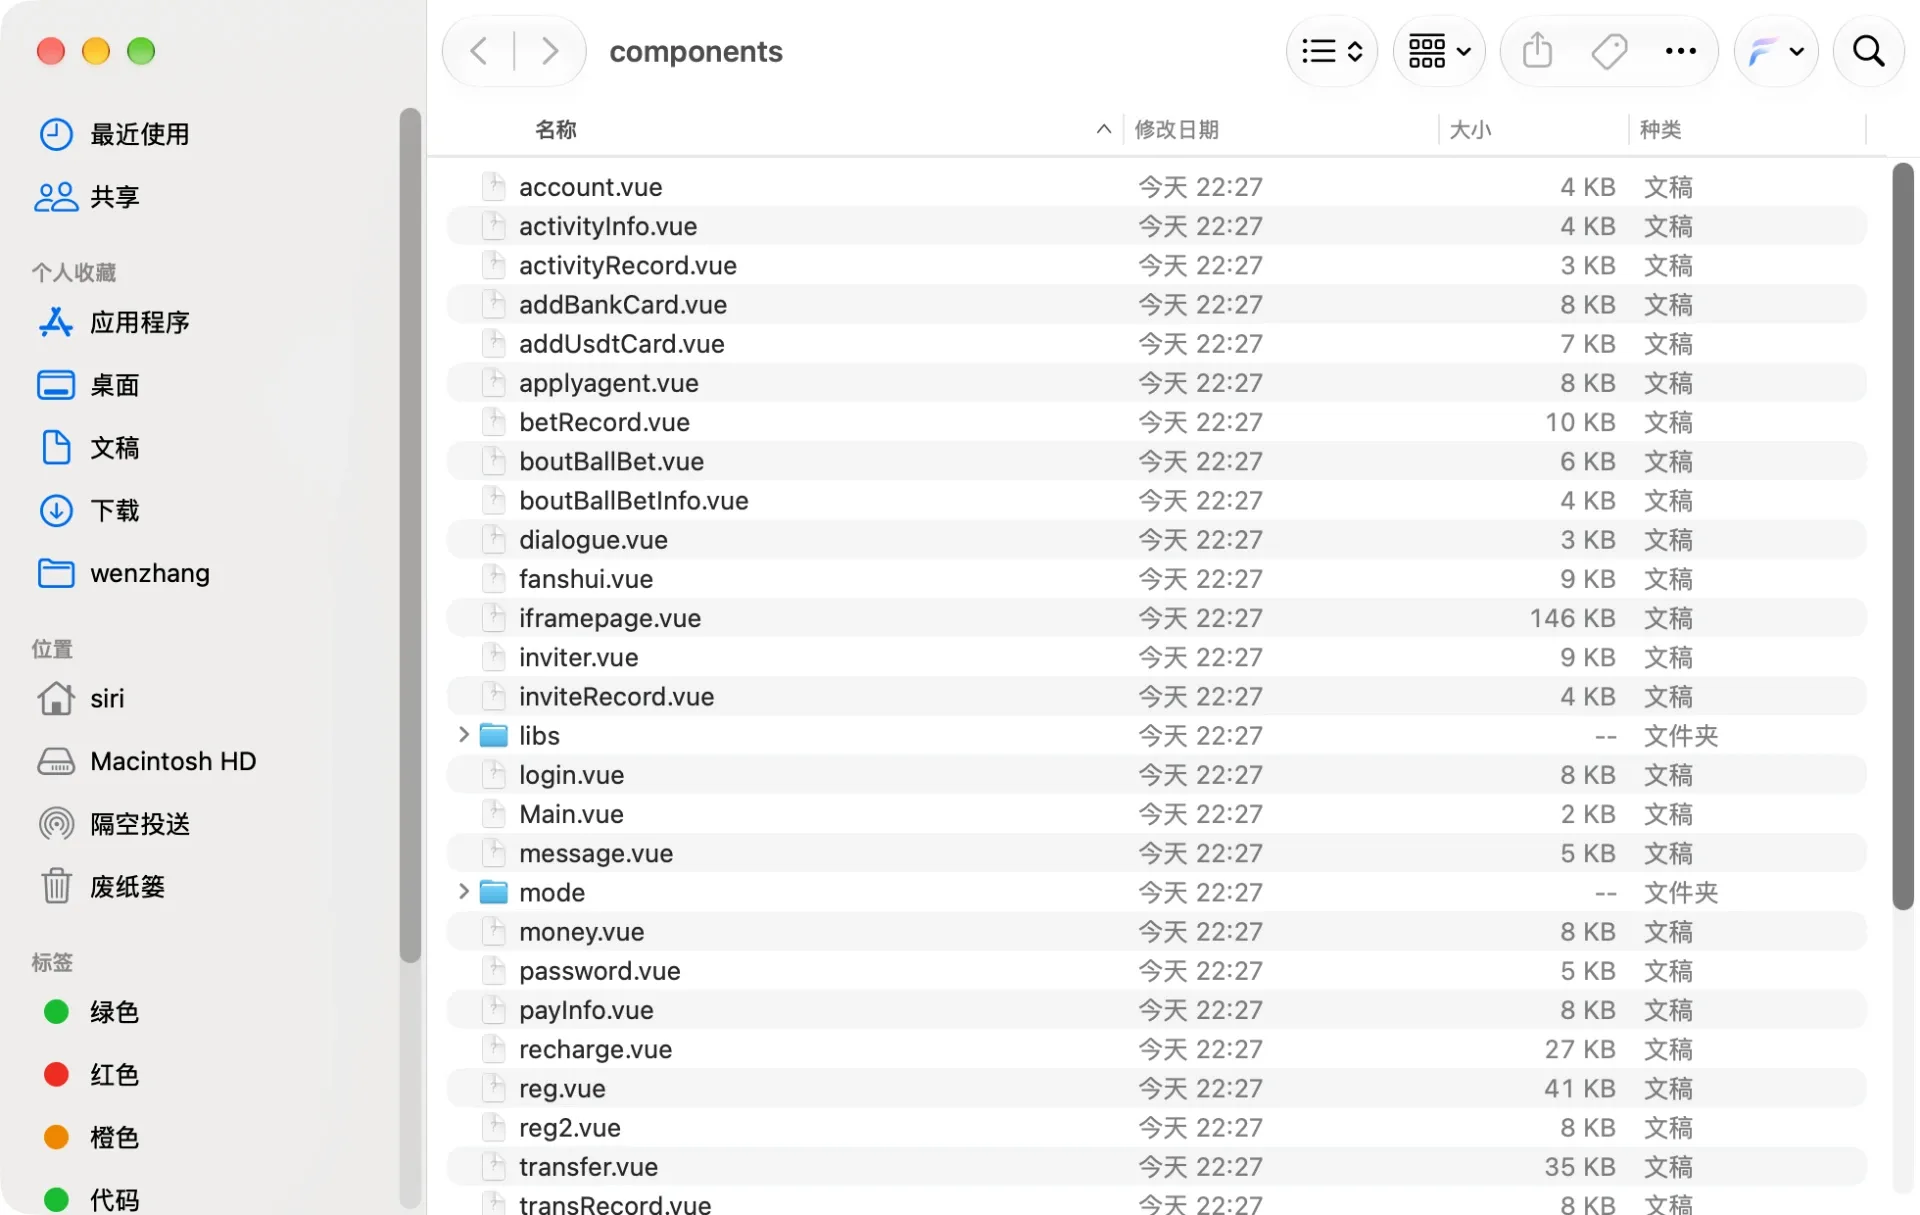Open the list view switcher

[x=1331, y=51]
